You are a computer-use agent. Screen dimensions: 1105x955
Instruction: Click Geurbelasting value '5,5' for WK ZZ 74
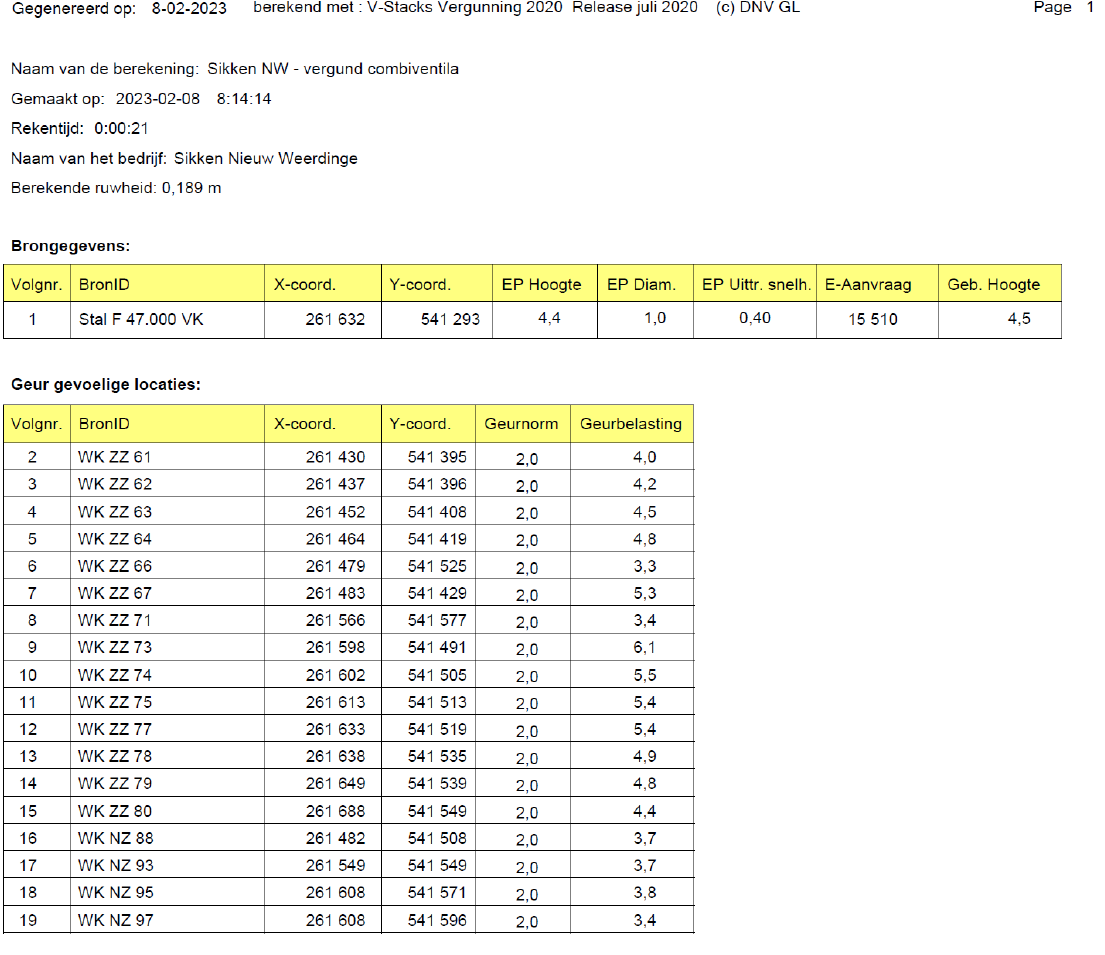[644, 675]
